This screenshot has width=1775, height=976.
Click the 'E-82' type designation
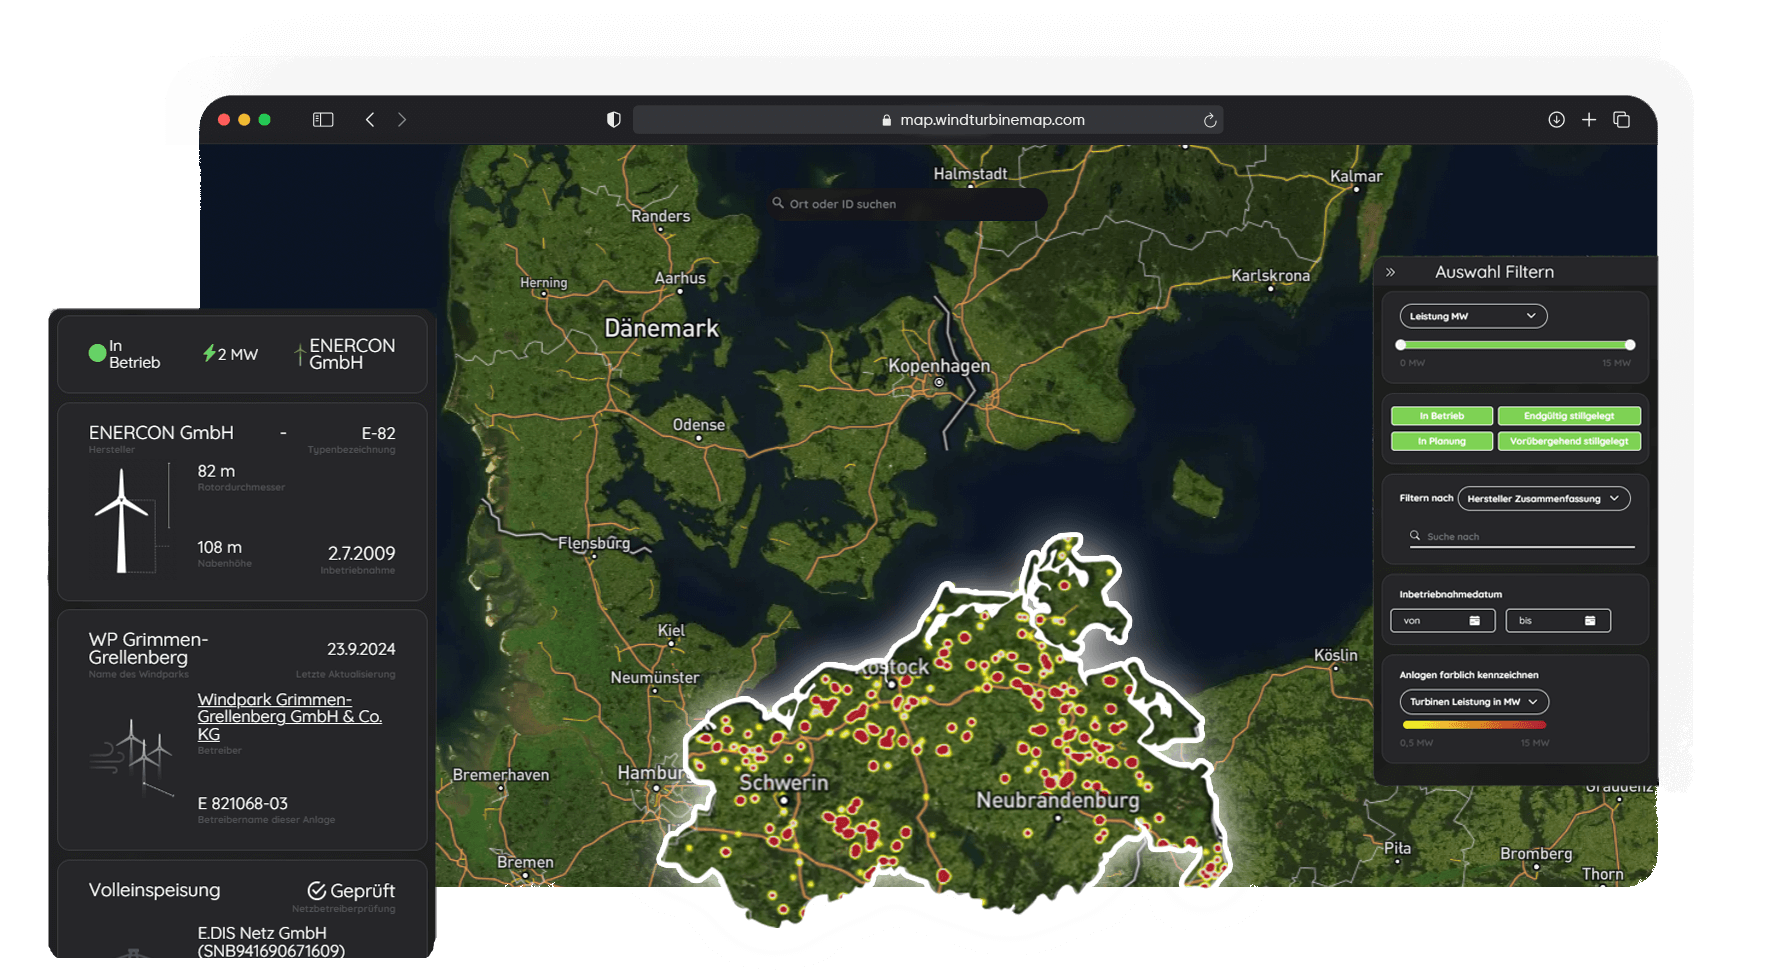coord(378,434)
